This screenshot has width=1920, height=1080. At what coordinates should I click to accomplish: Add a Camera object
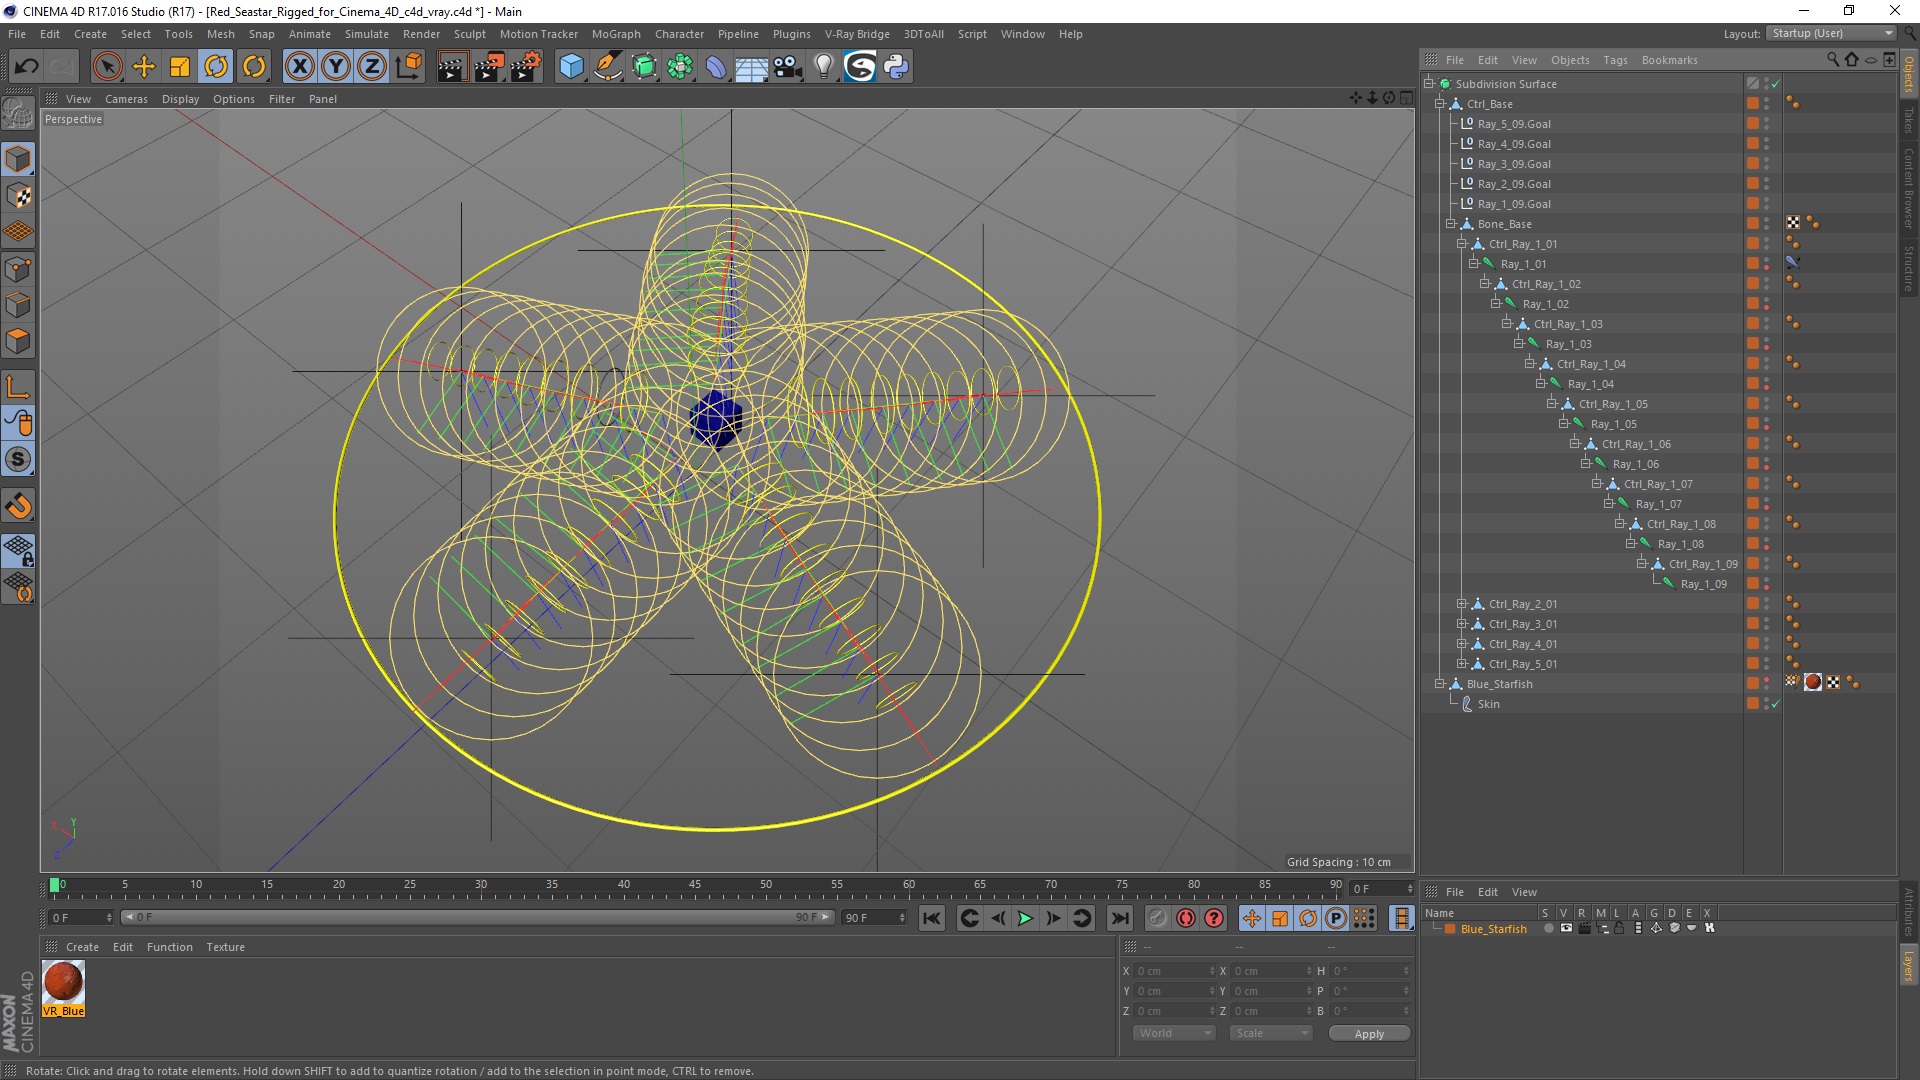coord(788,67)
